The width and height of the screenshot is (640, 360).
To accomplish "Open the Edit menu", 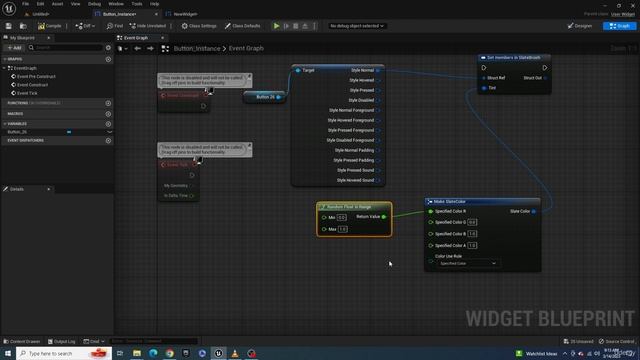I will point(40,4).
